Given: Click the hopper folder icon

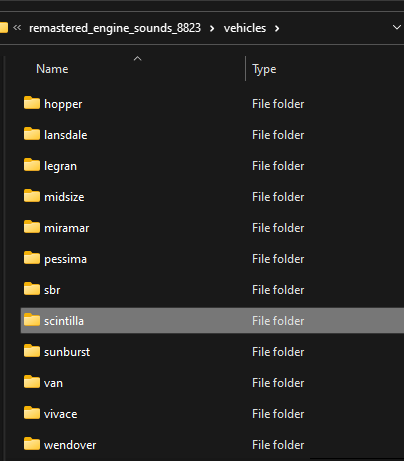Looking at the screenshot, I should pos(32,103).
